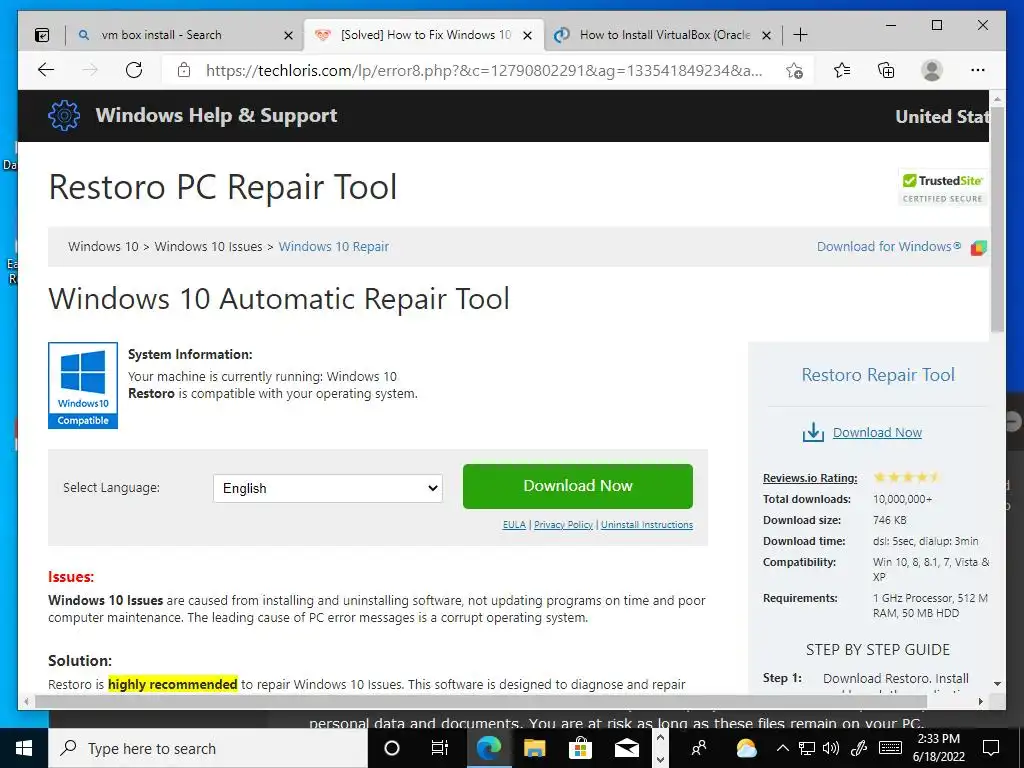Image resolution: width=1024 pixels, height=768 pixels.
Task: Open the Favorites list
Action: click(x=842, y=70)
